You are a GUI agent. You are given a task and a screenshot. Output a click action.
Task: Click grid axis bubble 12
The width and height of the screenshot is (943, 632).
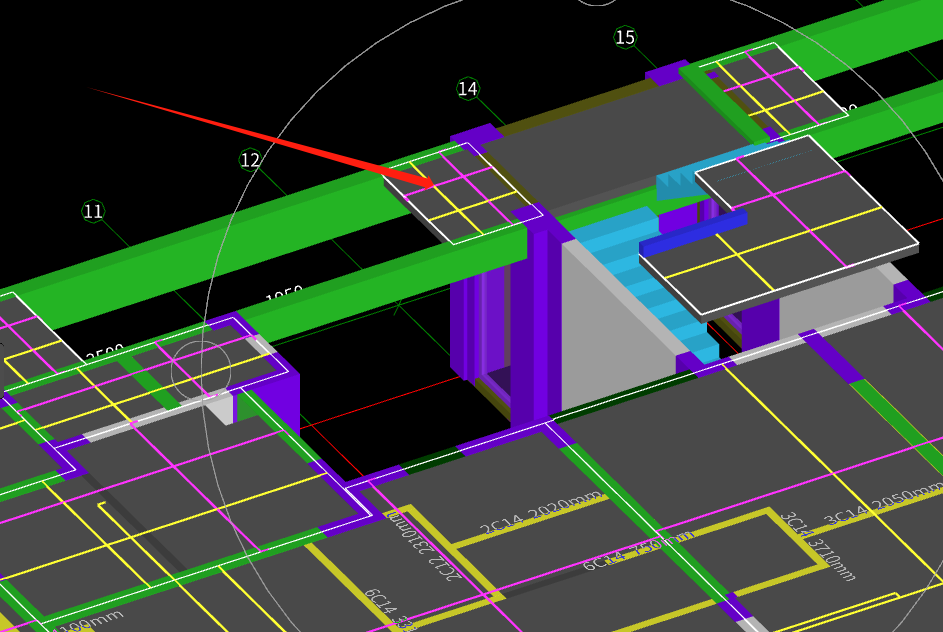[250, 160]
